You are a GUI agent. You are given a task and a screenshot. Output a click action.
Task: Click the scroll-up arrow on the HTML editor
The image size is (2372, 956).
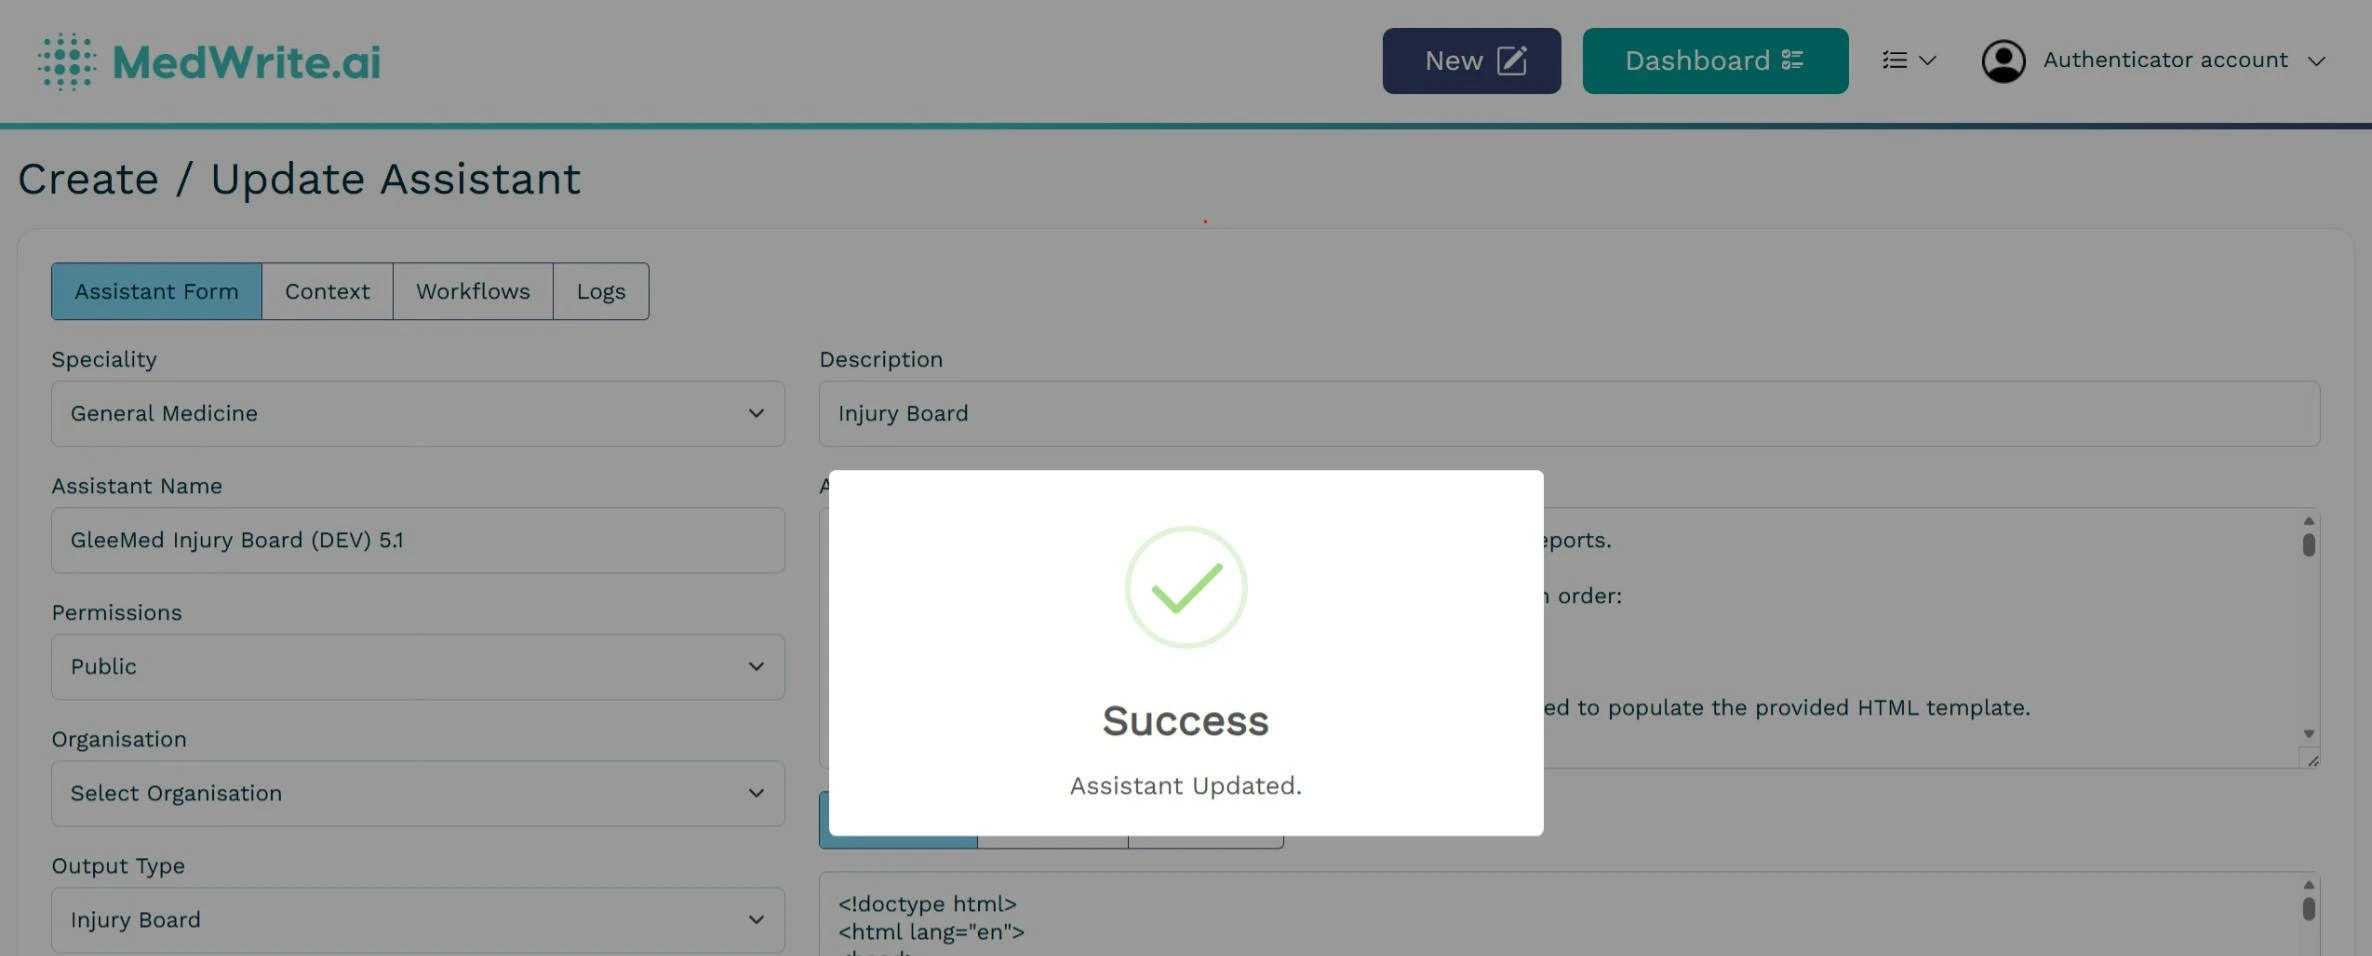[x=2308, y=884]
